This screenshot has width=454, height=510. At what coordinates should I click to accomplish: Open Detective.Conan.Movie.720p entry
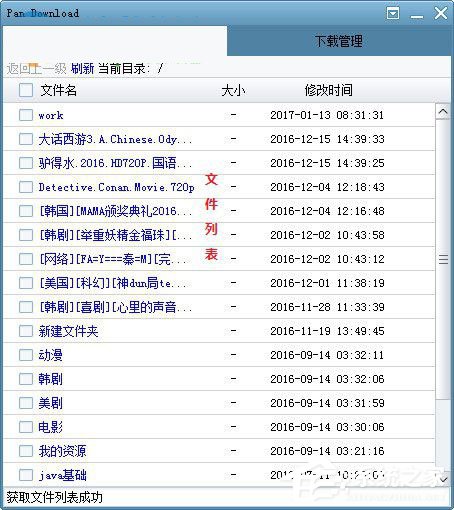(x=116, y=187)
